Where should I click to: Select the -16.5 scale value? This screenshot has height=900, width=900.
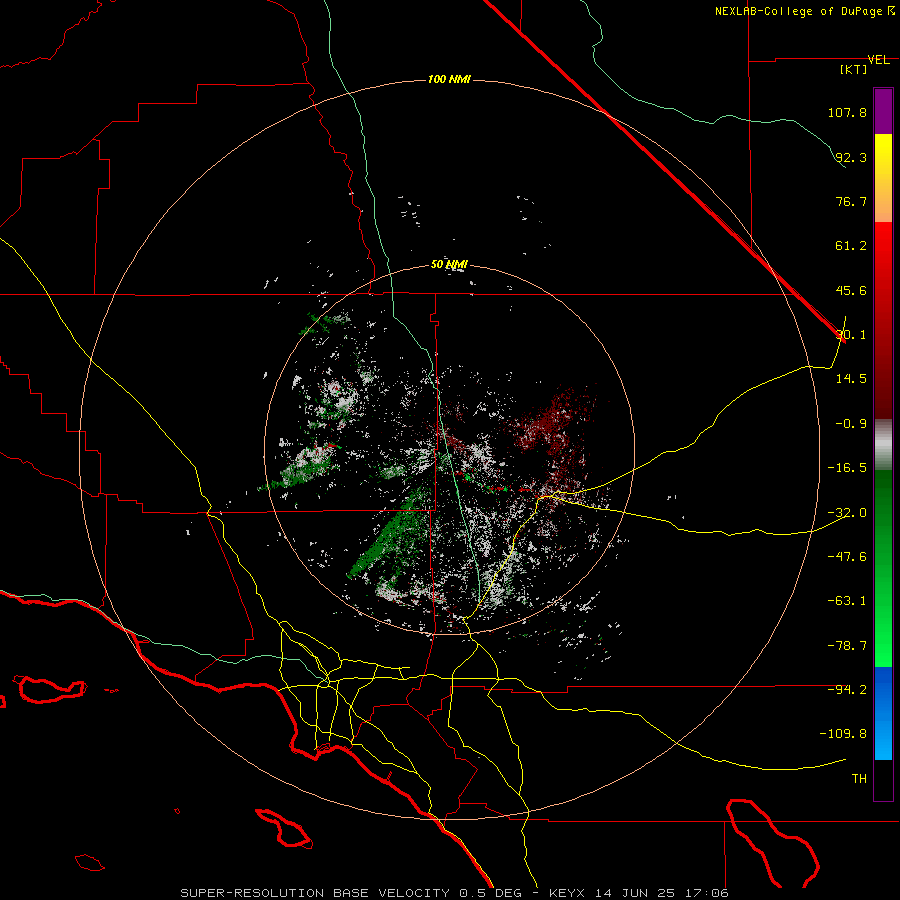847,468
